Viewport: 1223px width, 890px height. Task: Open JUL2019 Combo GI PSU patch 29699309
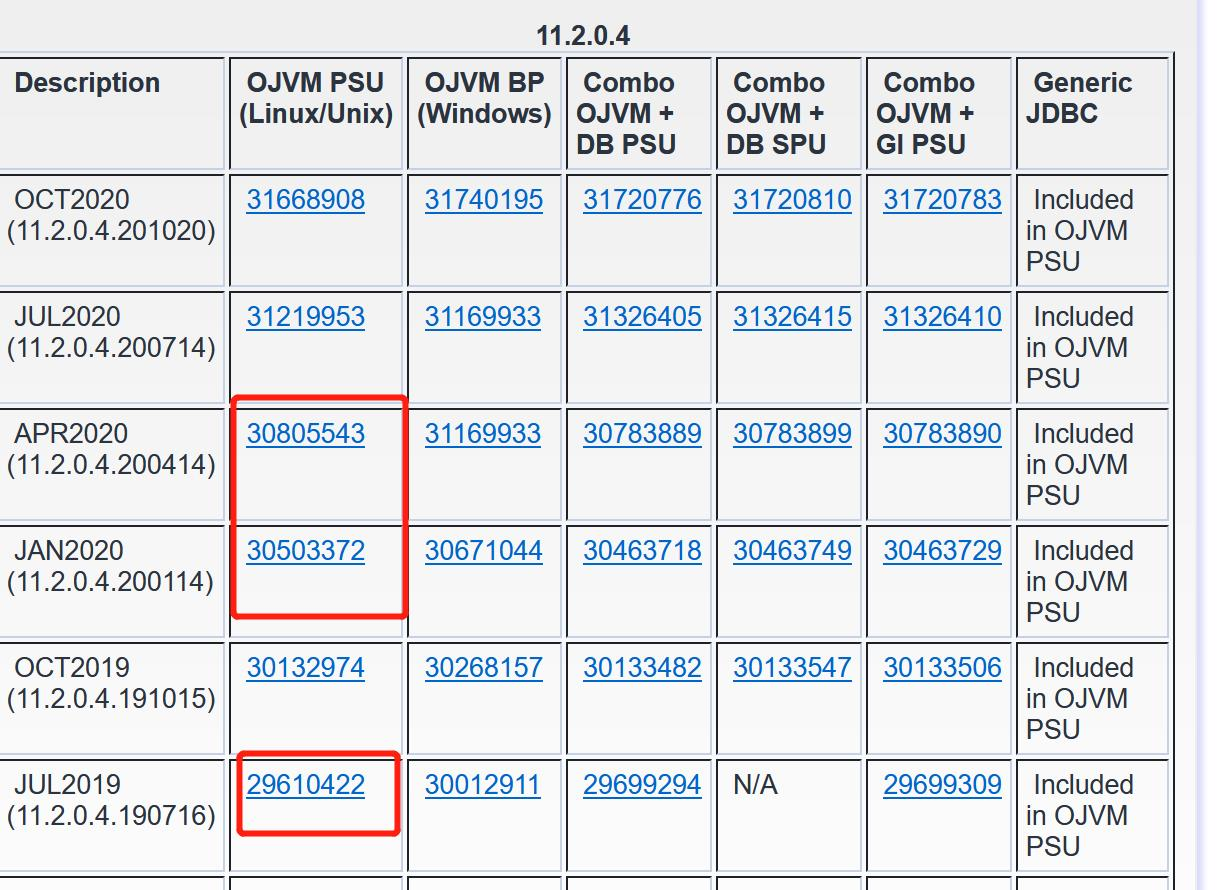941,785
